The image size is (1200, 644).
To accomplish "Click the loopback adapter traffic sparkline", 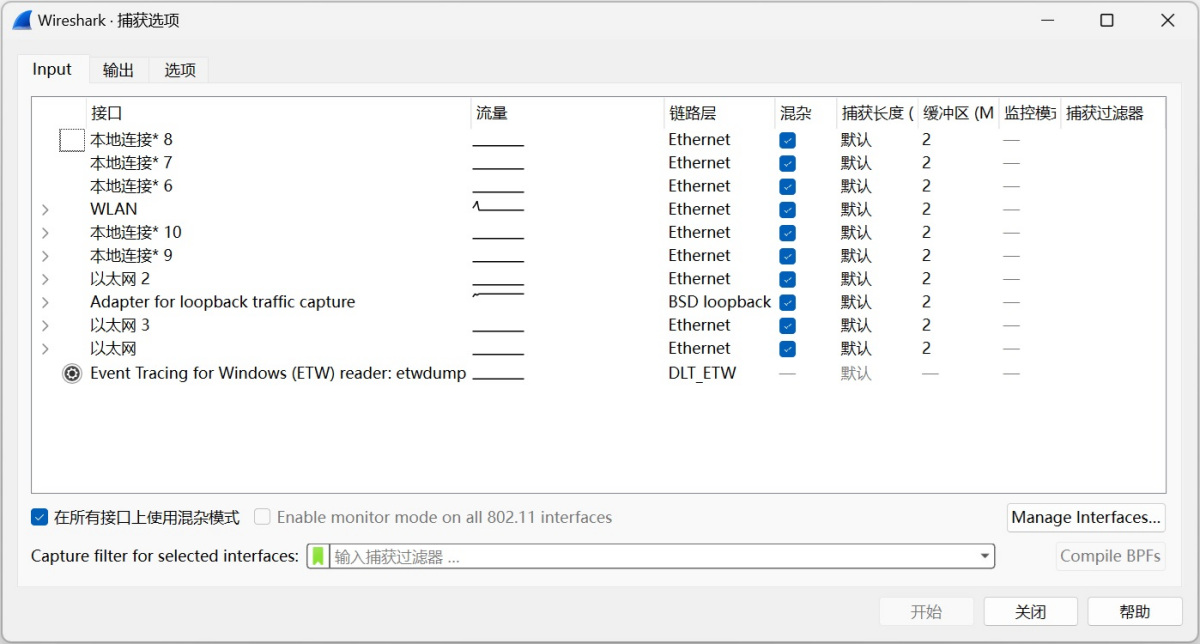I will pyautogui.click(x=498, y=298).
